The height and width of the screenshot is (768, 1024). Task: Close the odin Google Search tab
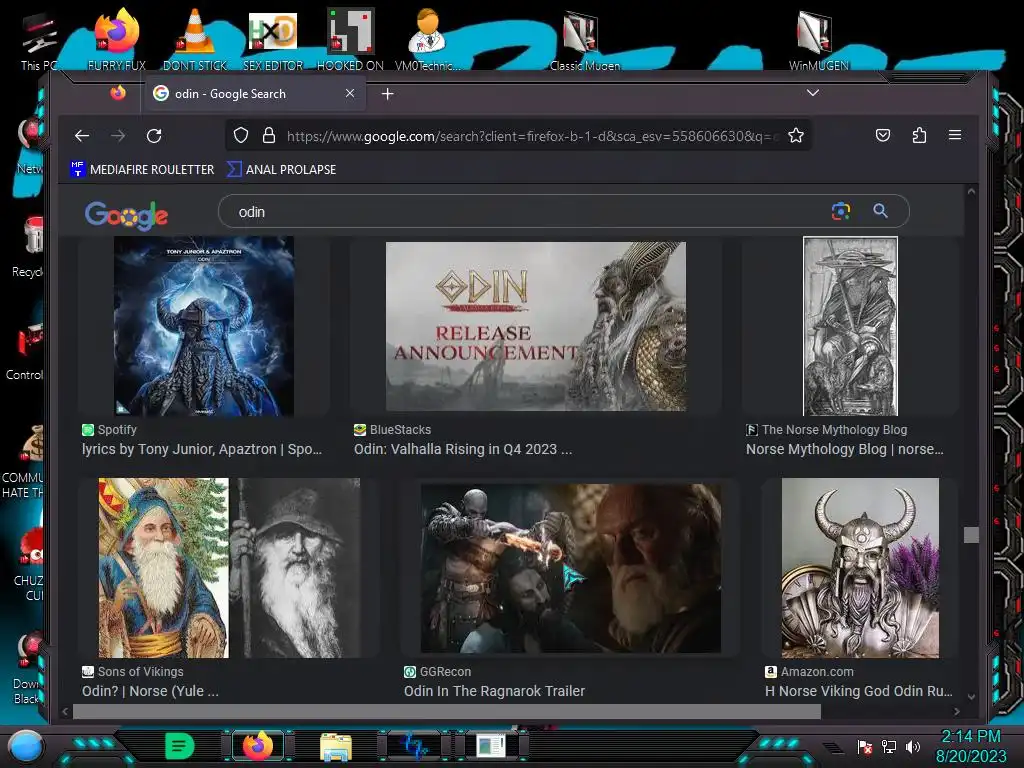pyautogui.click(x=350, y=93)
